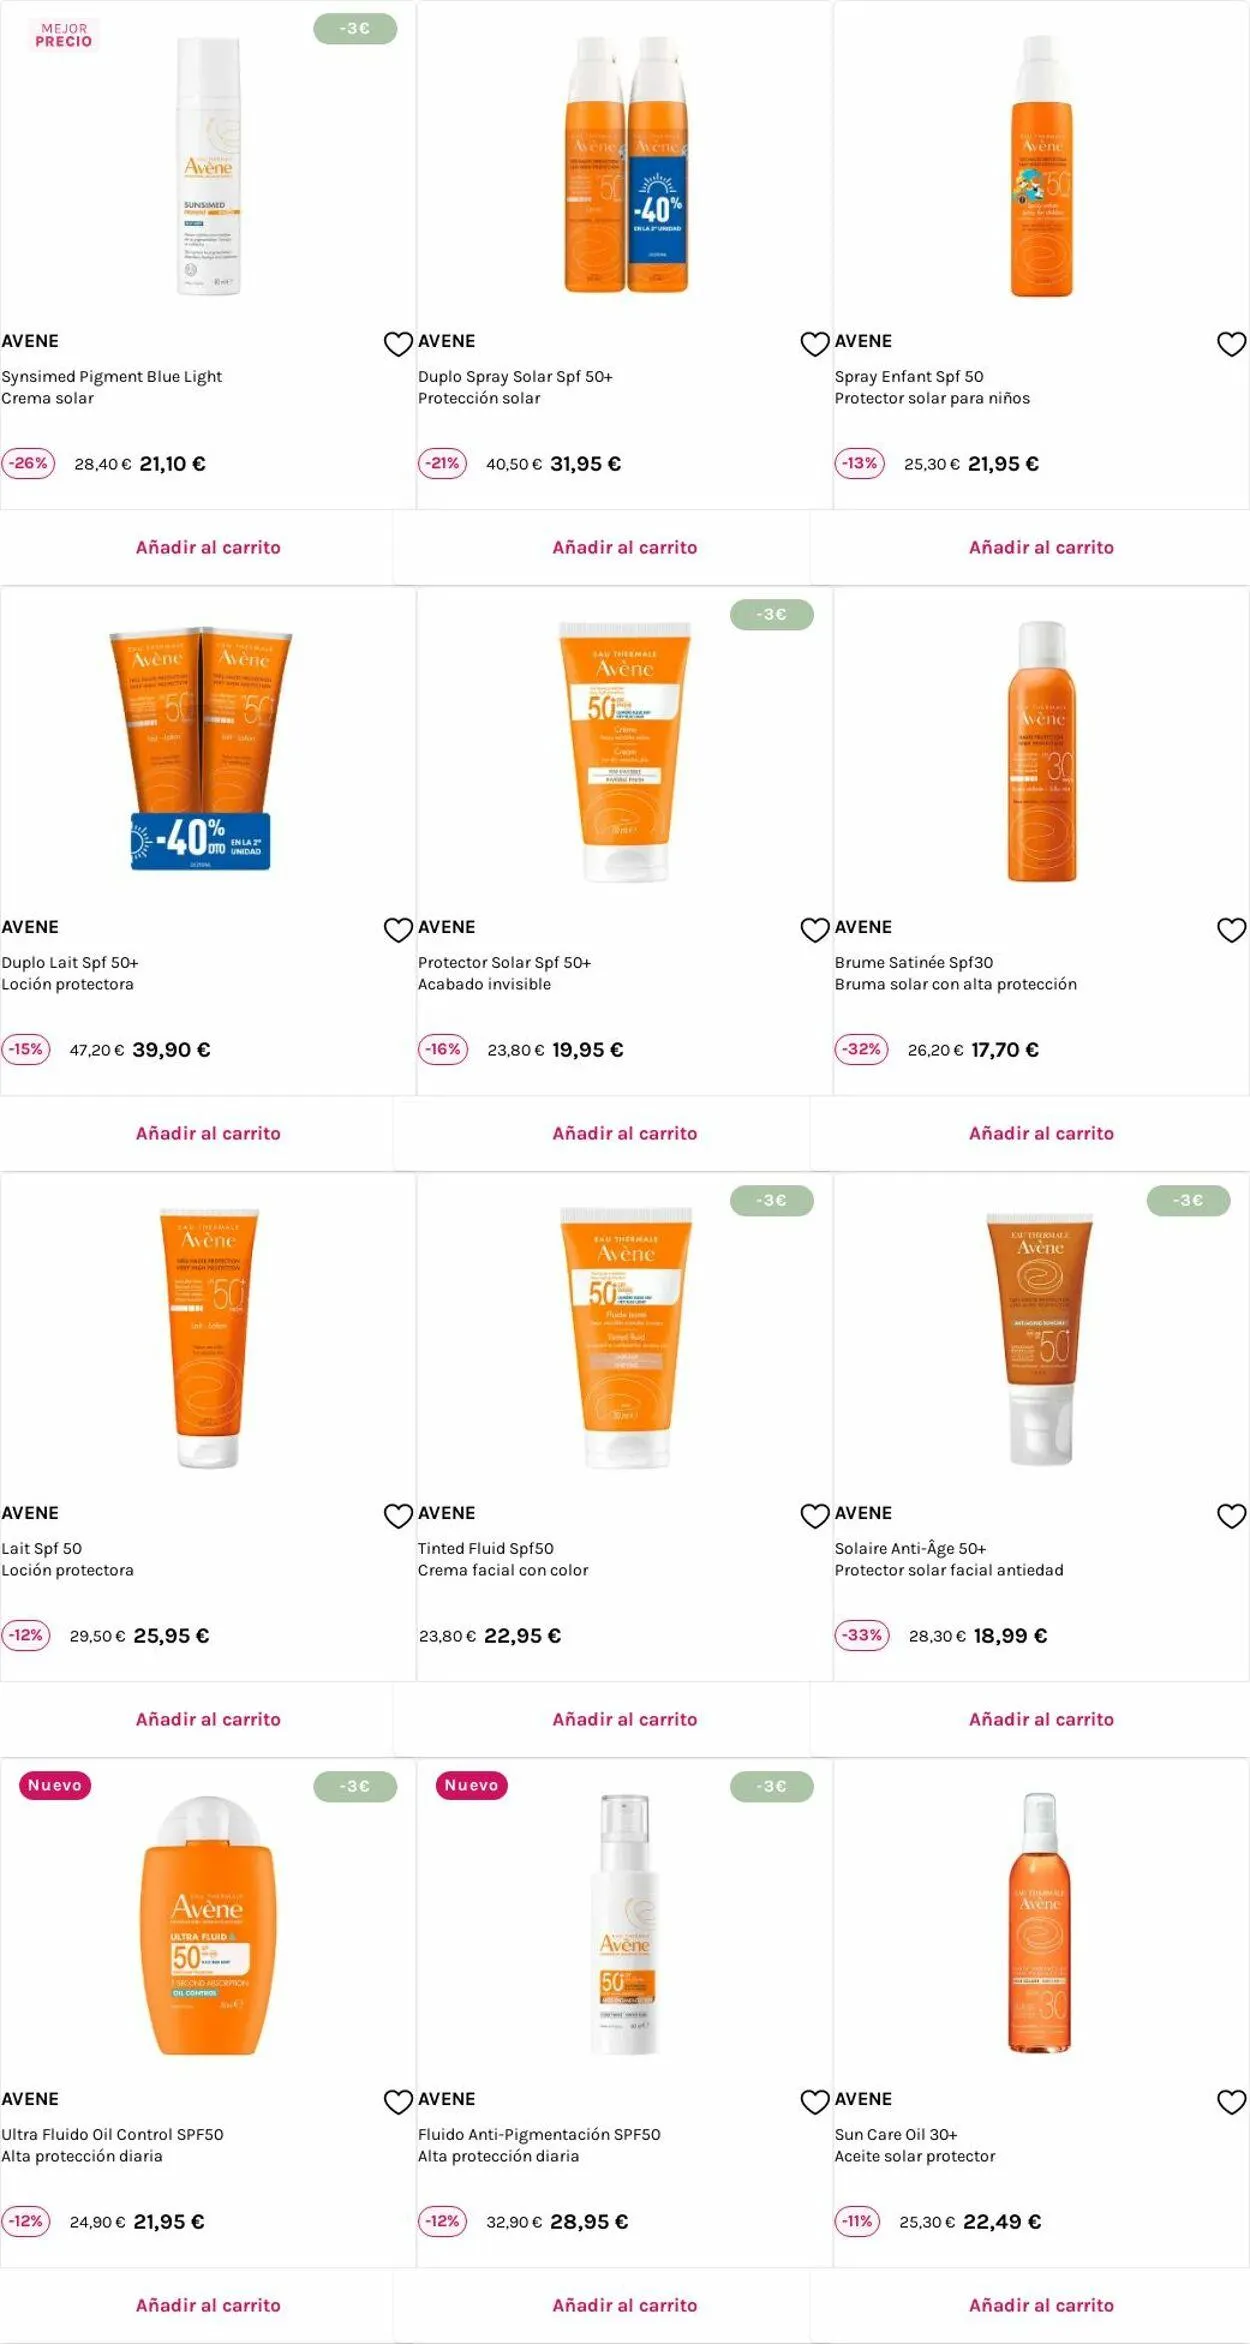1250x2344 pixels.
Task: Add Spray Enfant Spf 50 to wishlist heart
Action: (1231, 344)
